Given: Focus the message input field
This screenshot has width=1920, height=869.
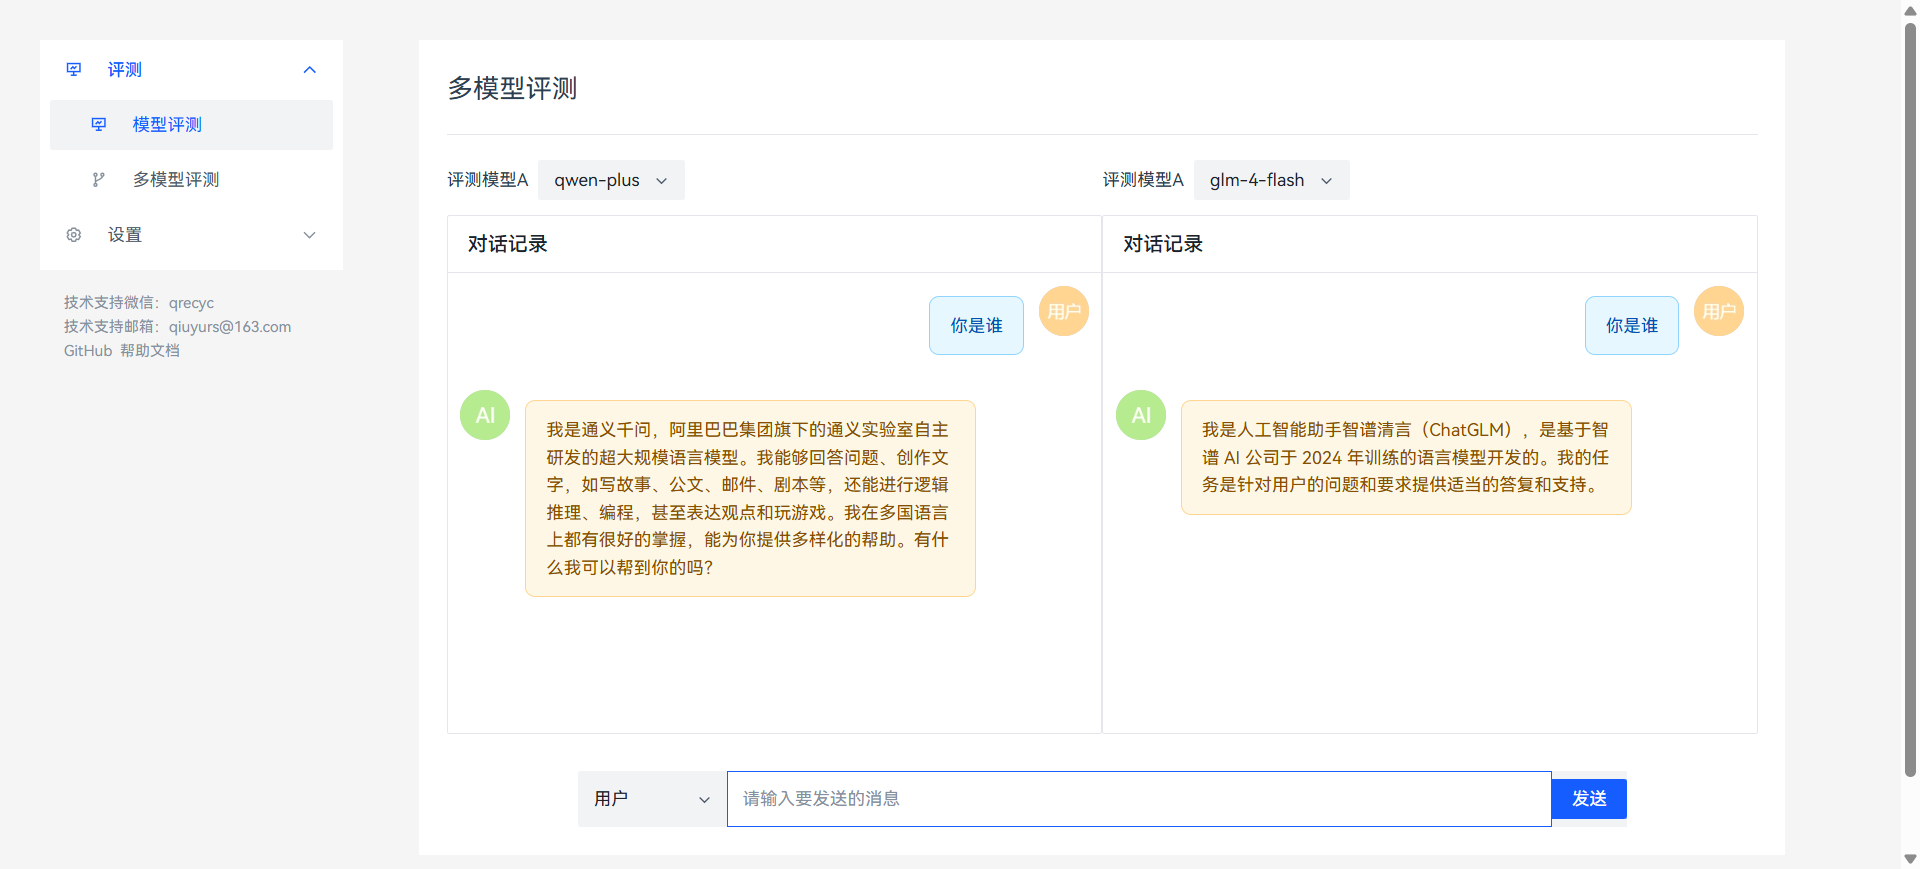Looking at the screenshot, I should coord(1139,799).
